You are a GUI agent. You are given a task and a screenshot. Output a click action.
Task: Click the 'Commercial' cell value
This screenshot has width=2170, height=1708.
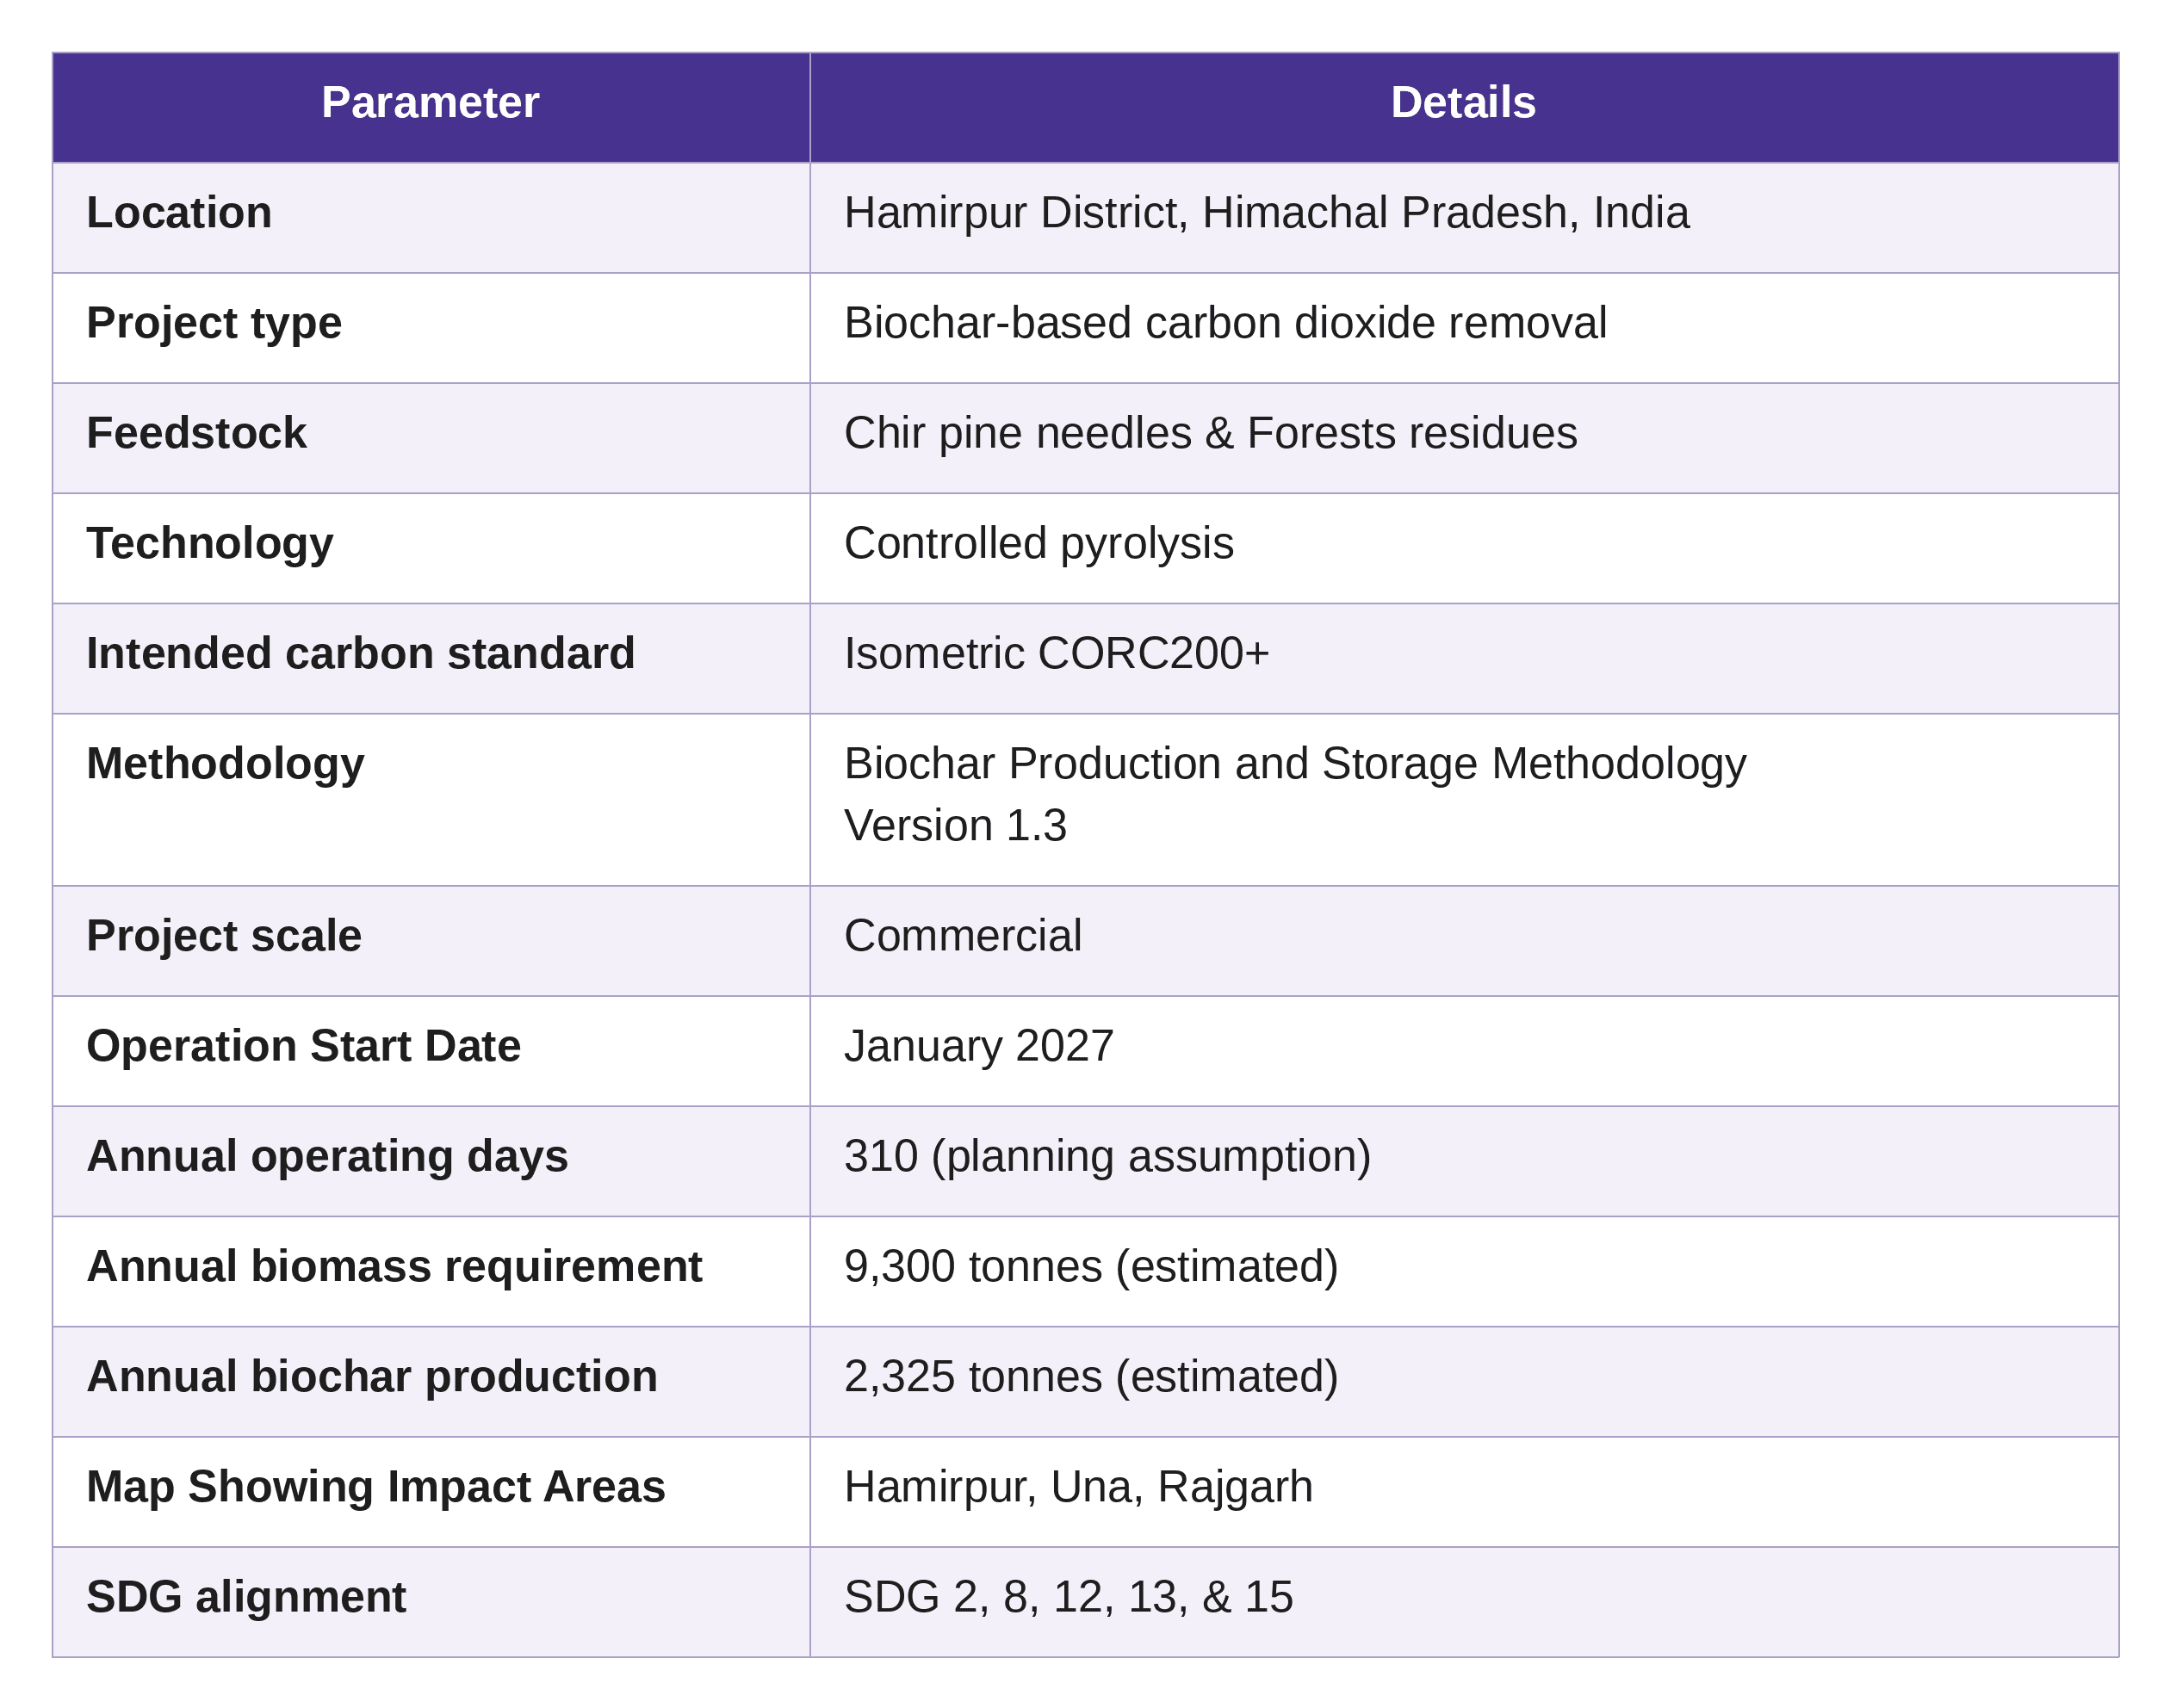(x=963, y=936)
